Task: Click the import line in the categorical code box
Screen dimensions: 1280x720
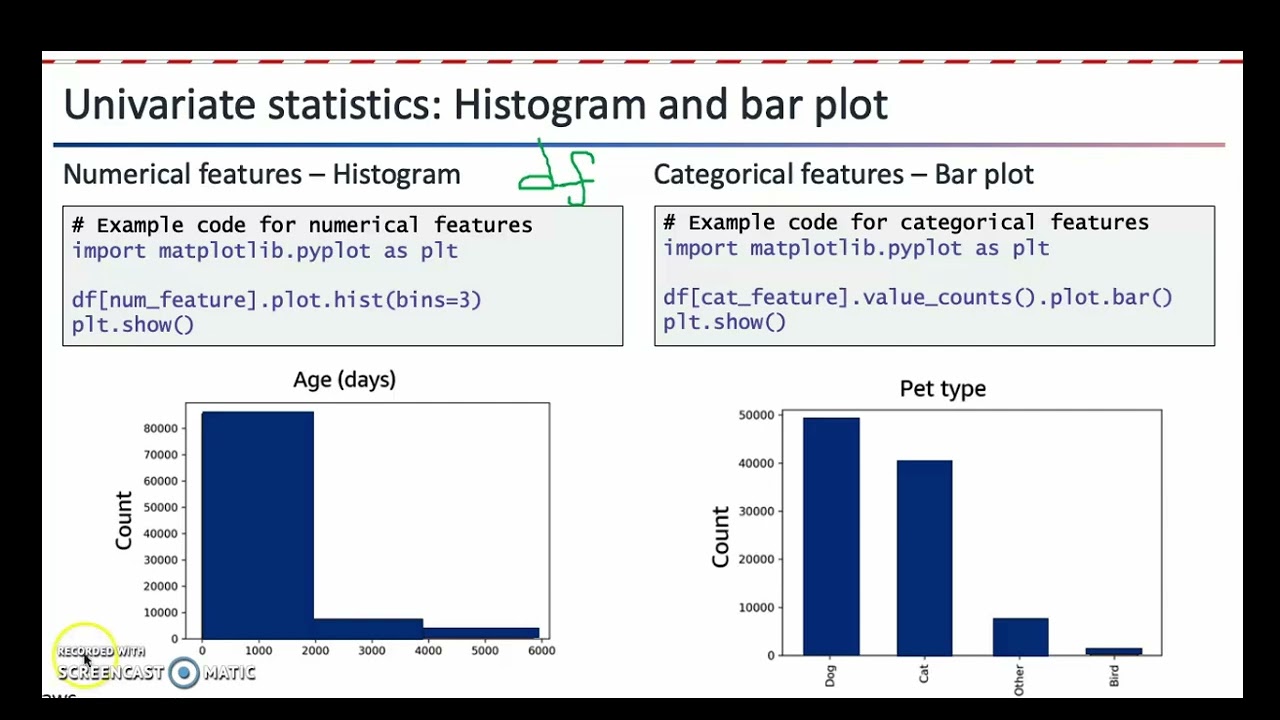Action: click(856, 248)
